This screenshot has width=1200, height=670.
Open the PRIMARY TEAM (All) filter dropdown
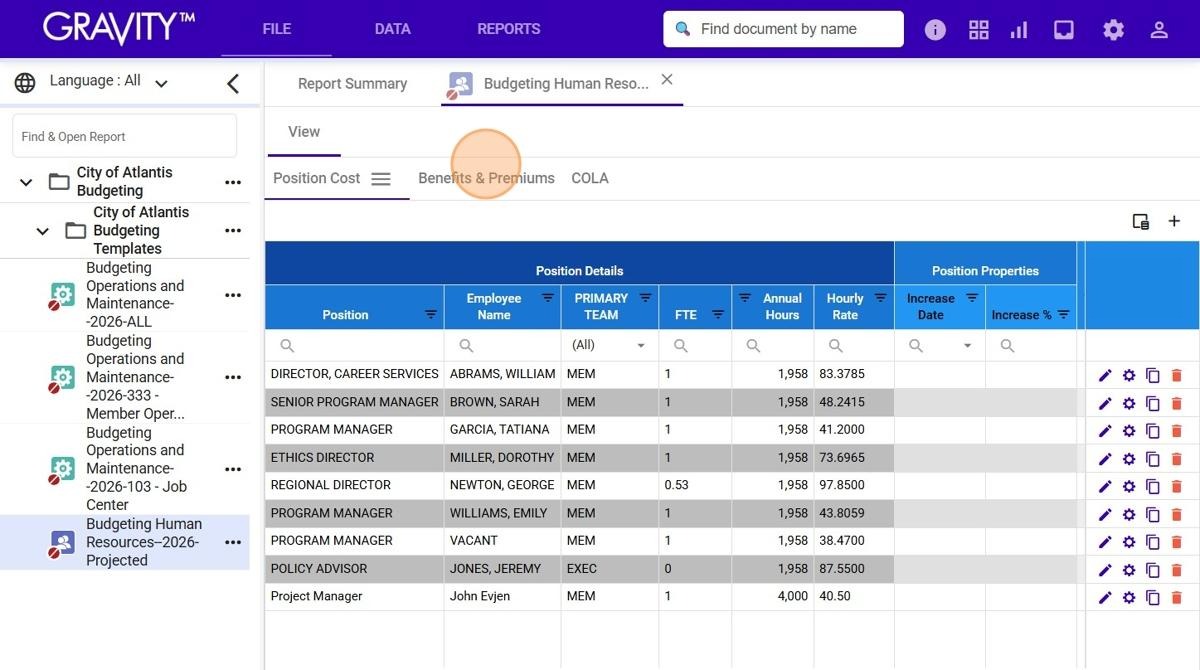[x=609, y=345]
